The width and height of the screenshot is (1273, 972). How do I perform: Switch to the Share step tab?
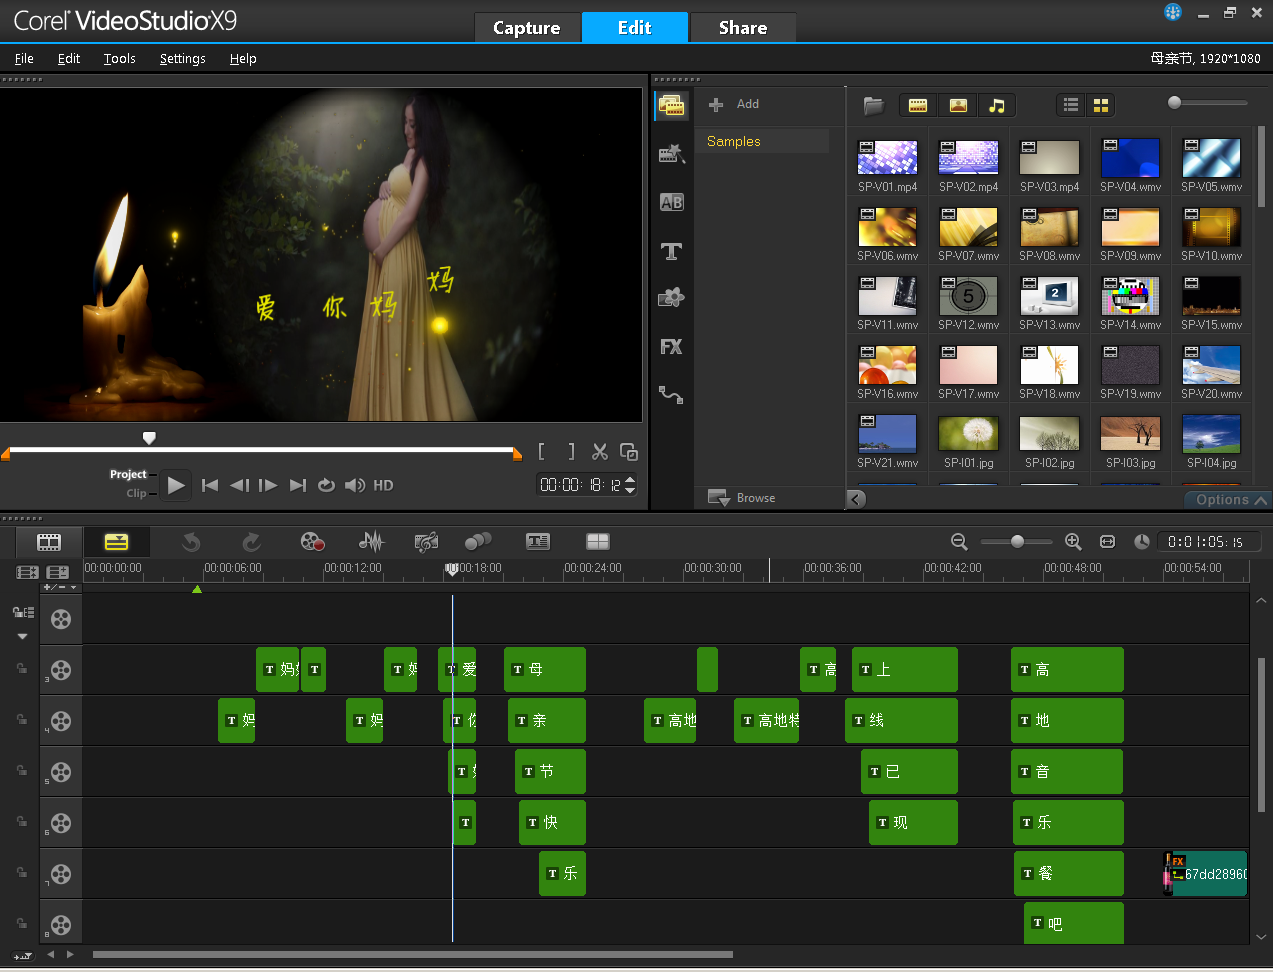pyautogui.click(x=743, y=28)
